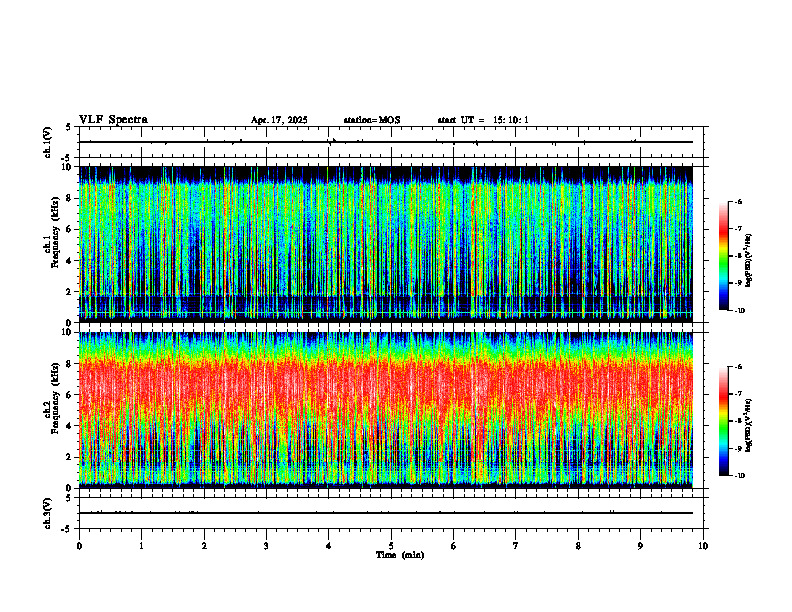Click the "-8" label on ch.1 colorbar
Viewport: 792px width, 612px height.
tap(738, 256)
